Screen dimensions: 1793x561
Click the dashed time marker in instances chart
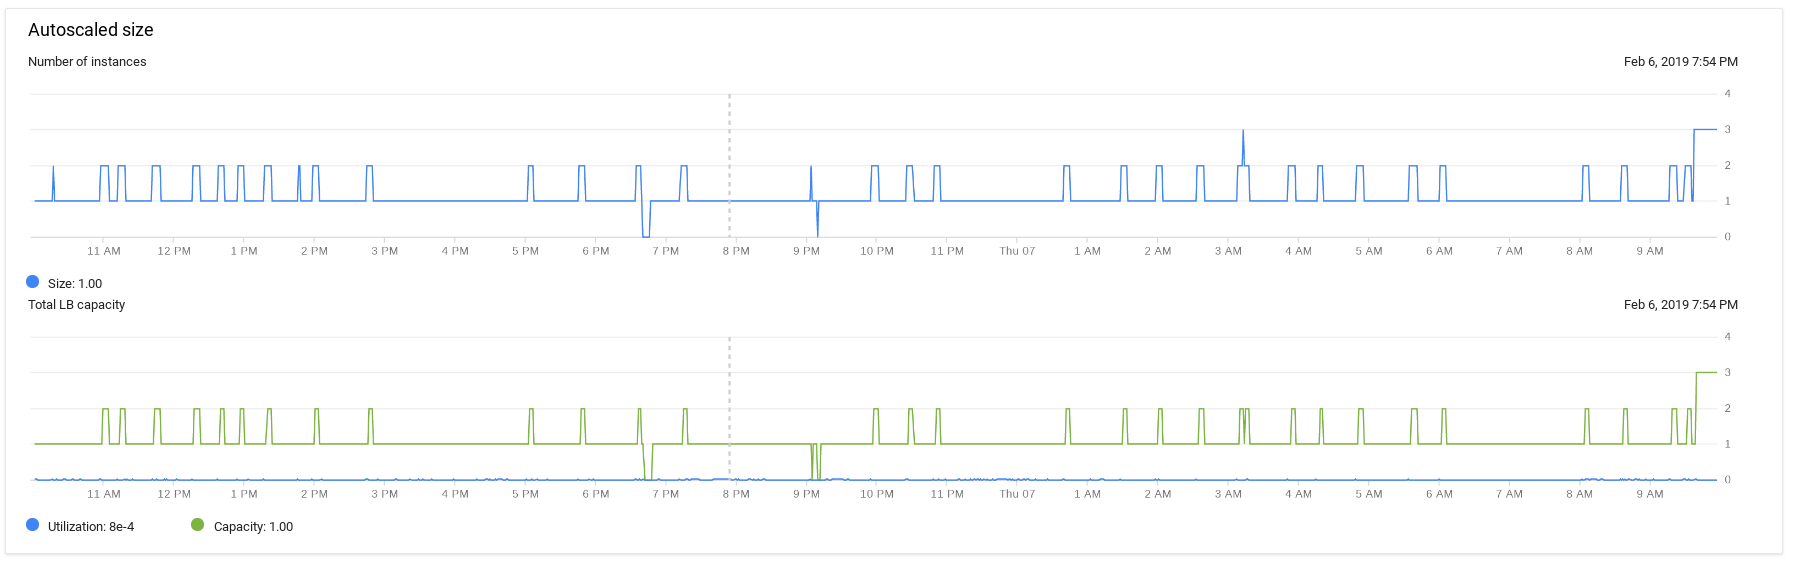729,165
